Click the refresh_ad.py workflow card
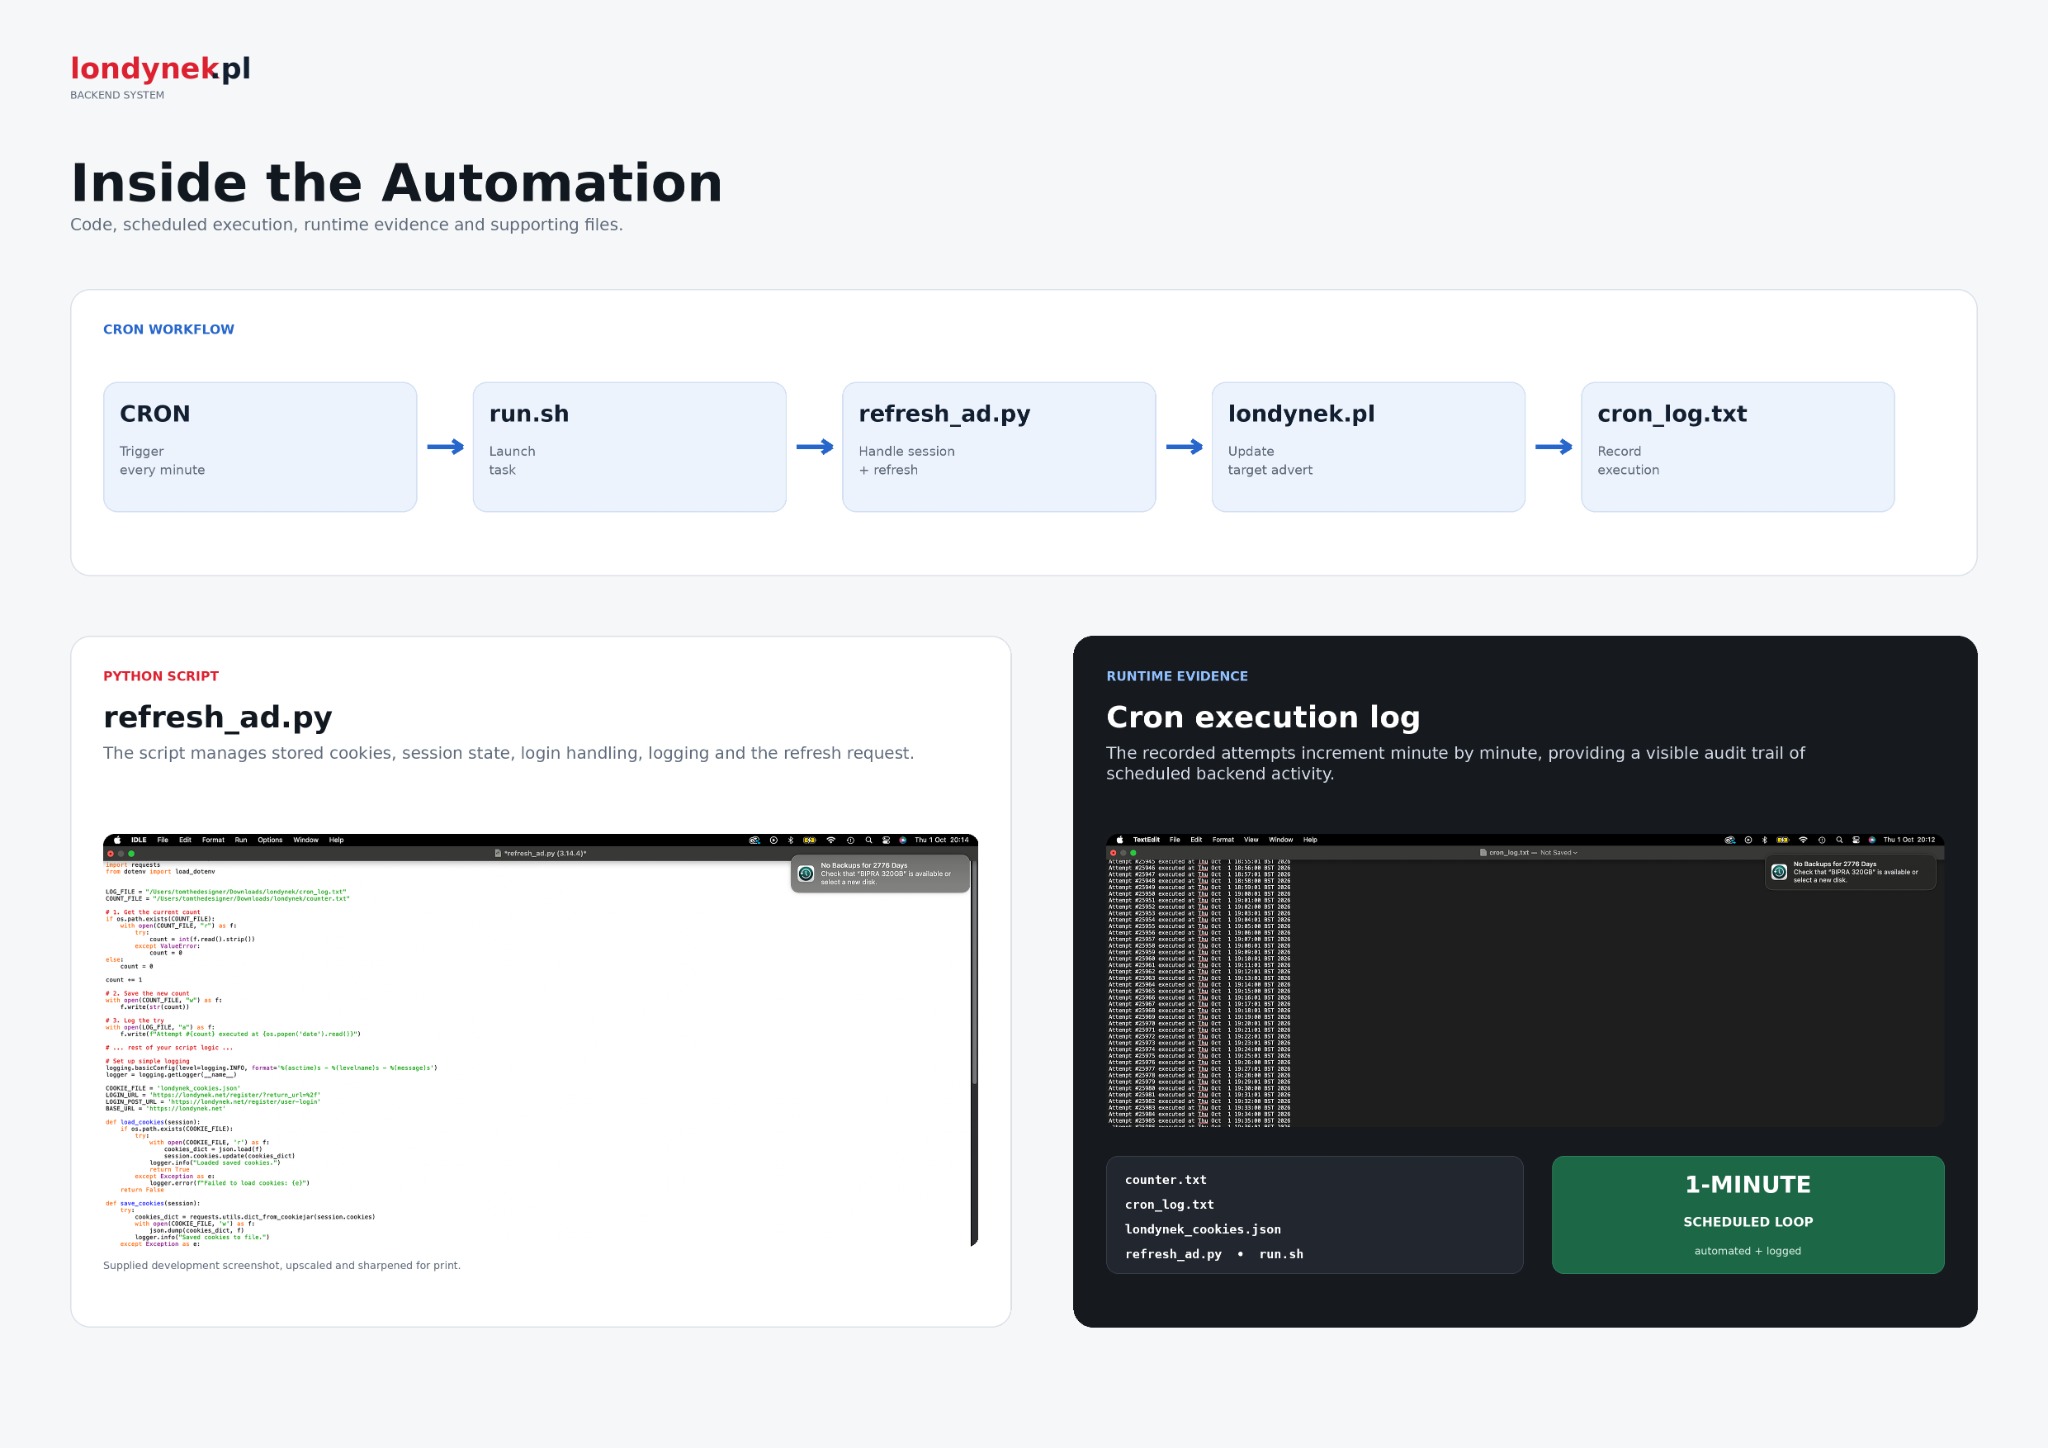Viewport: 2048px width, 1448px height. (x=999, y=447)
